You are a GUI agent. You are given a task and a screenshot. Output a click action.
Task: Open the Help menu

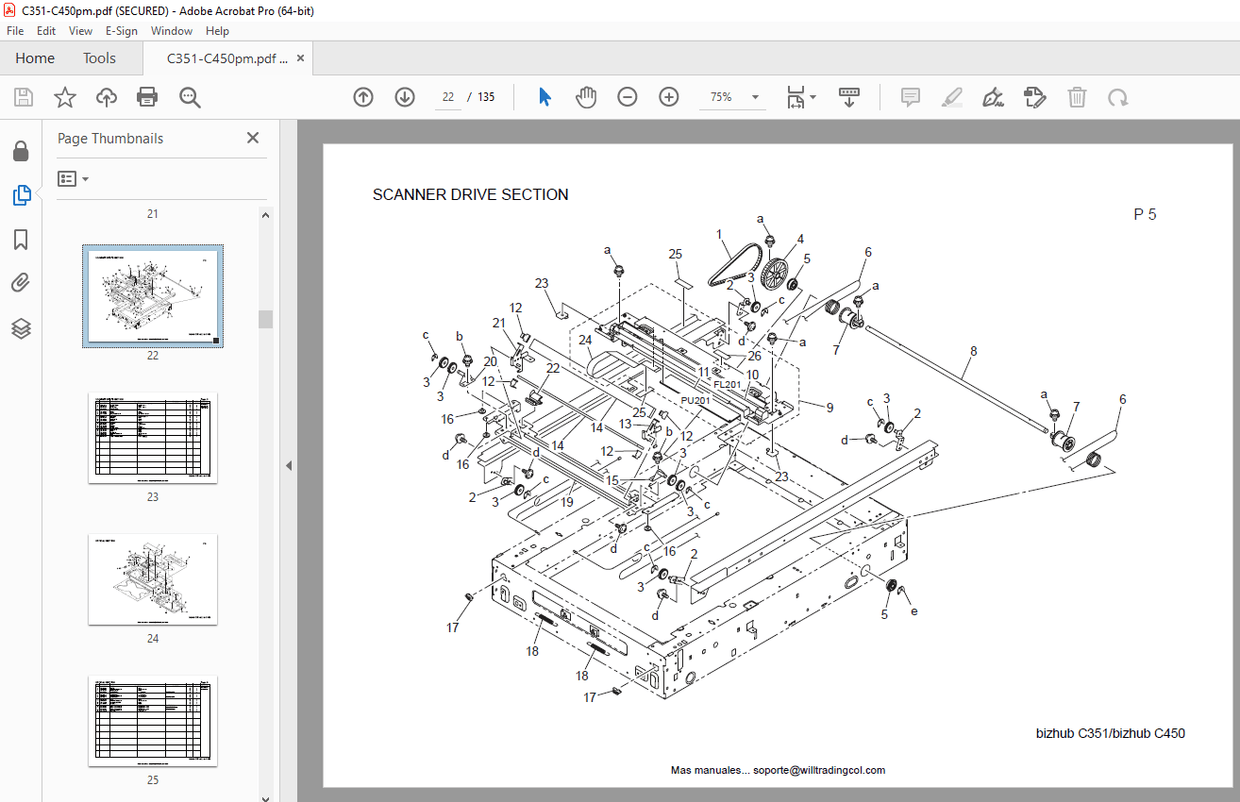tap(217, 31)
